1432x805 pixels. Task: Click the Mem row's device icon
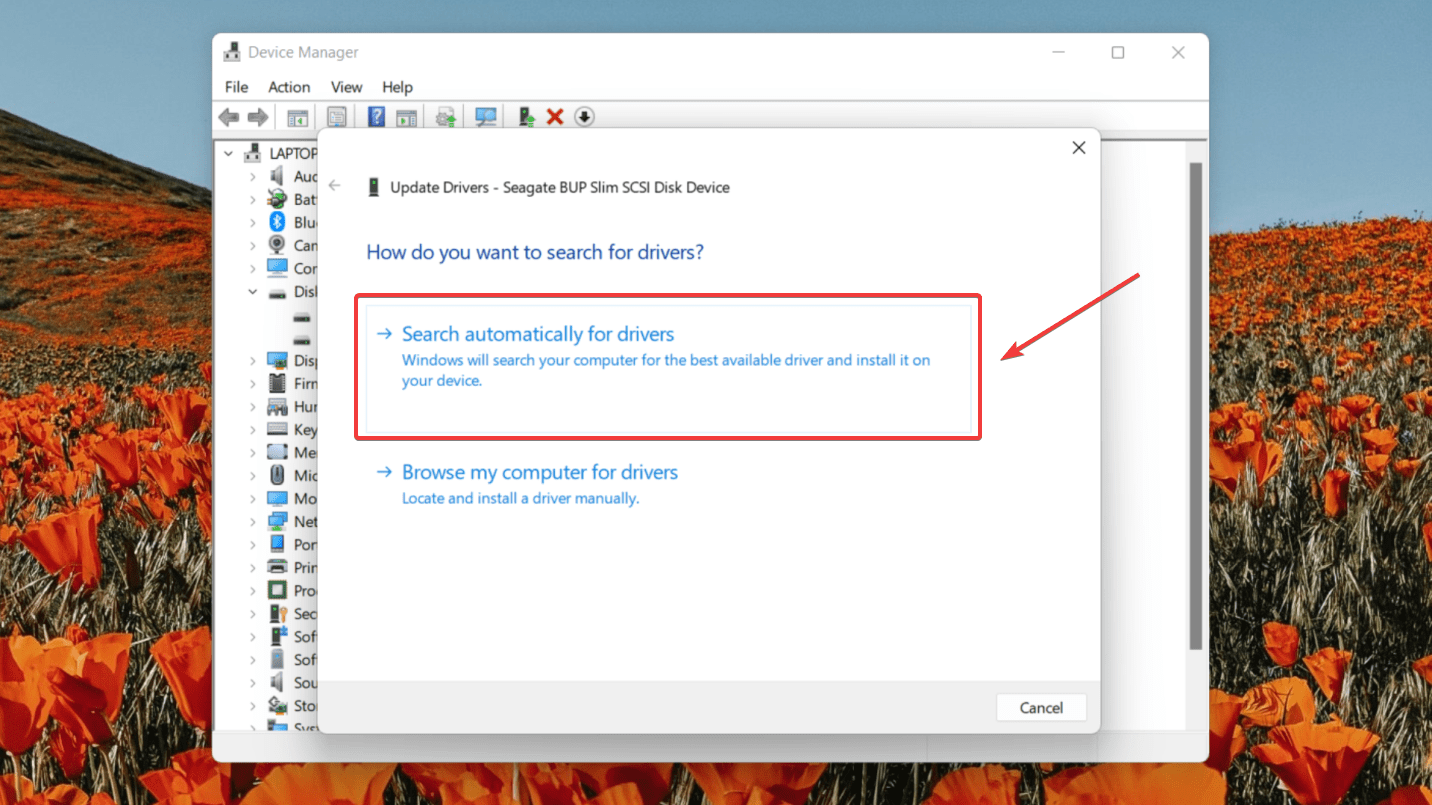pos(277,452)
